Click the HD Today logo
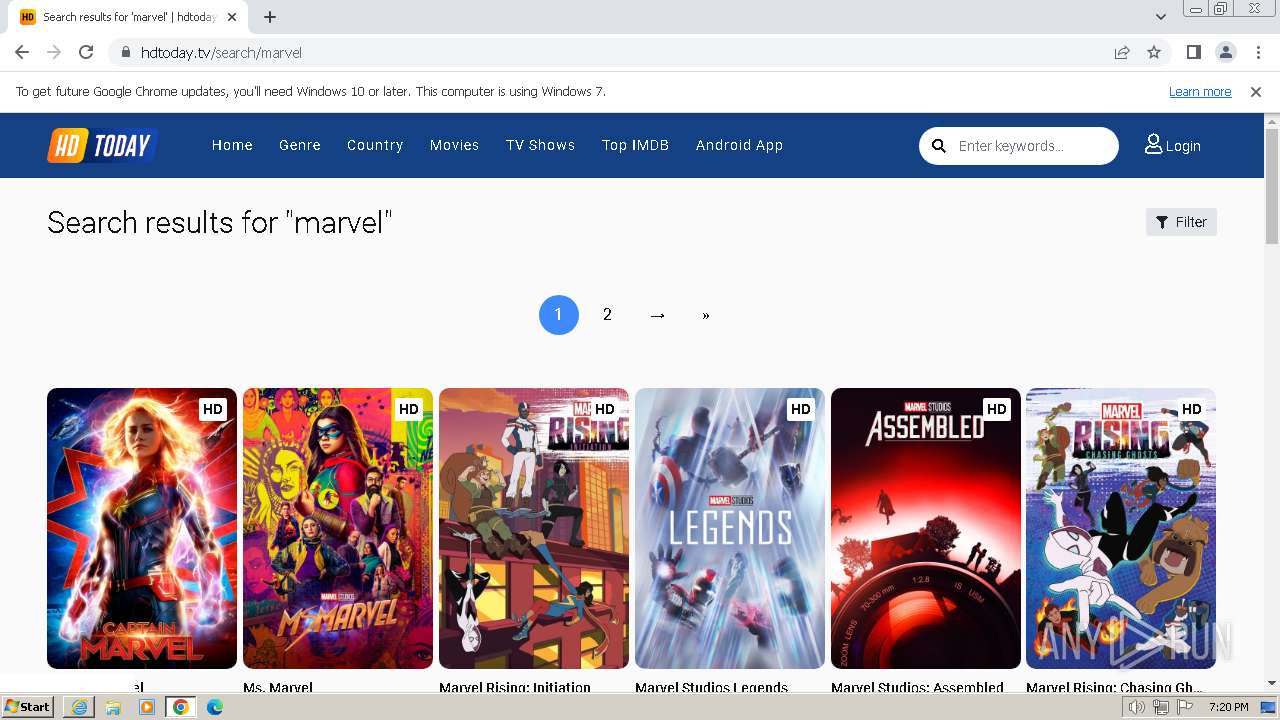Screen dimensions: 1280x720 coord(102,145)
